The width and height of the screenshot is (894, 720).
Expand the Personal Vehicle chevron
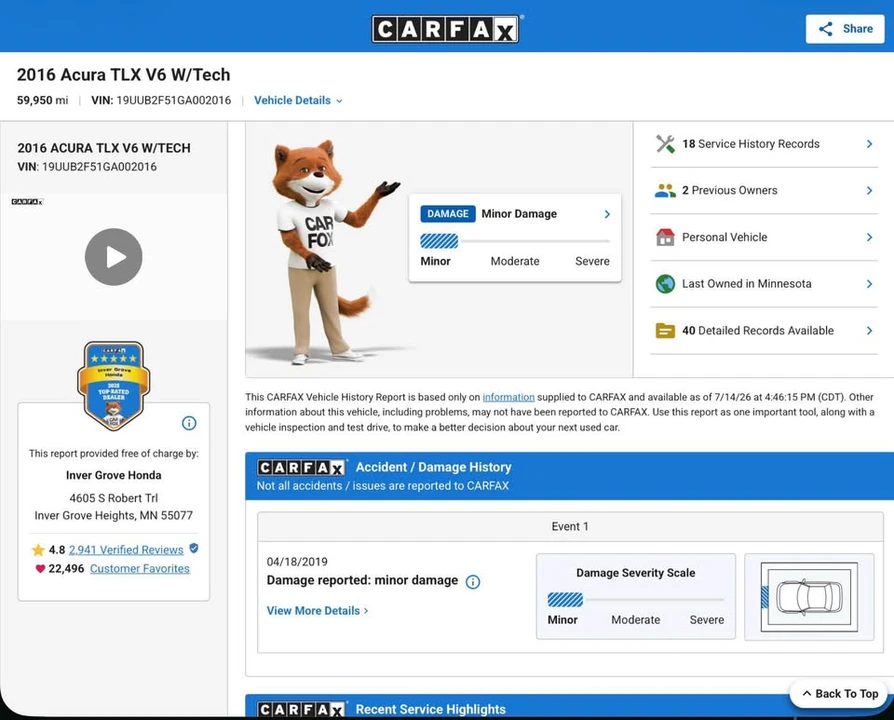pos(869,237)
